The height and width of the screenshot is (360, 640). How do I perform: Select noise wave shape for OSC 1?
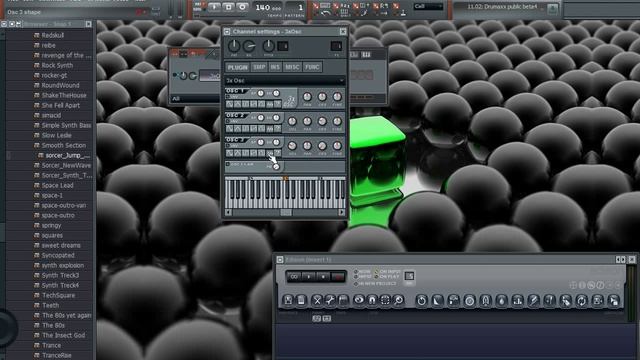(x=270, y=104)
